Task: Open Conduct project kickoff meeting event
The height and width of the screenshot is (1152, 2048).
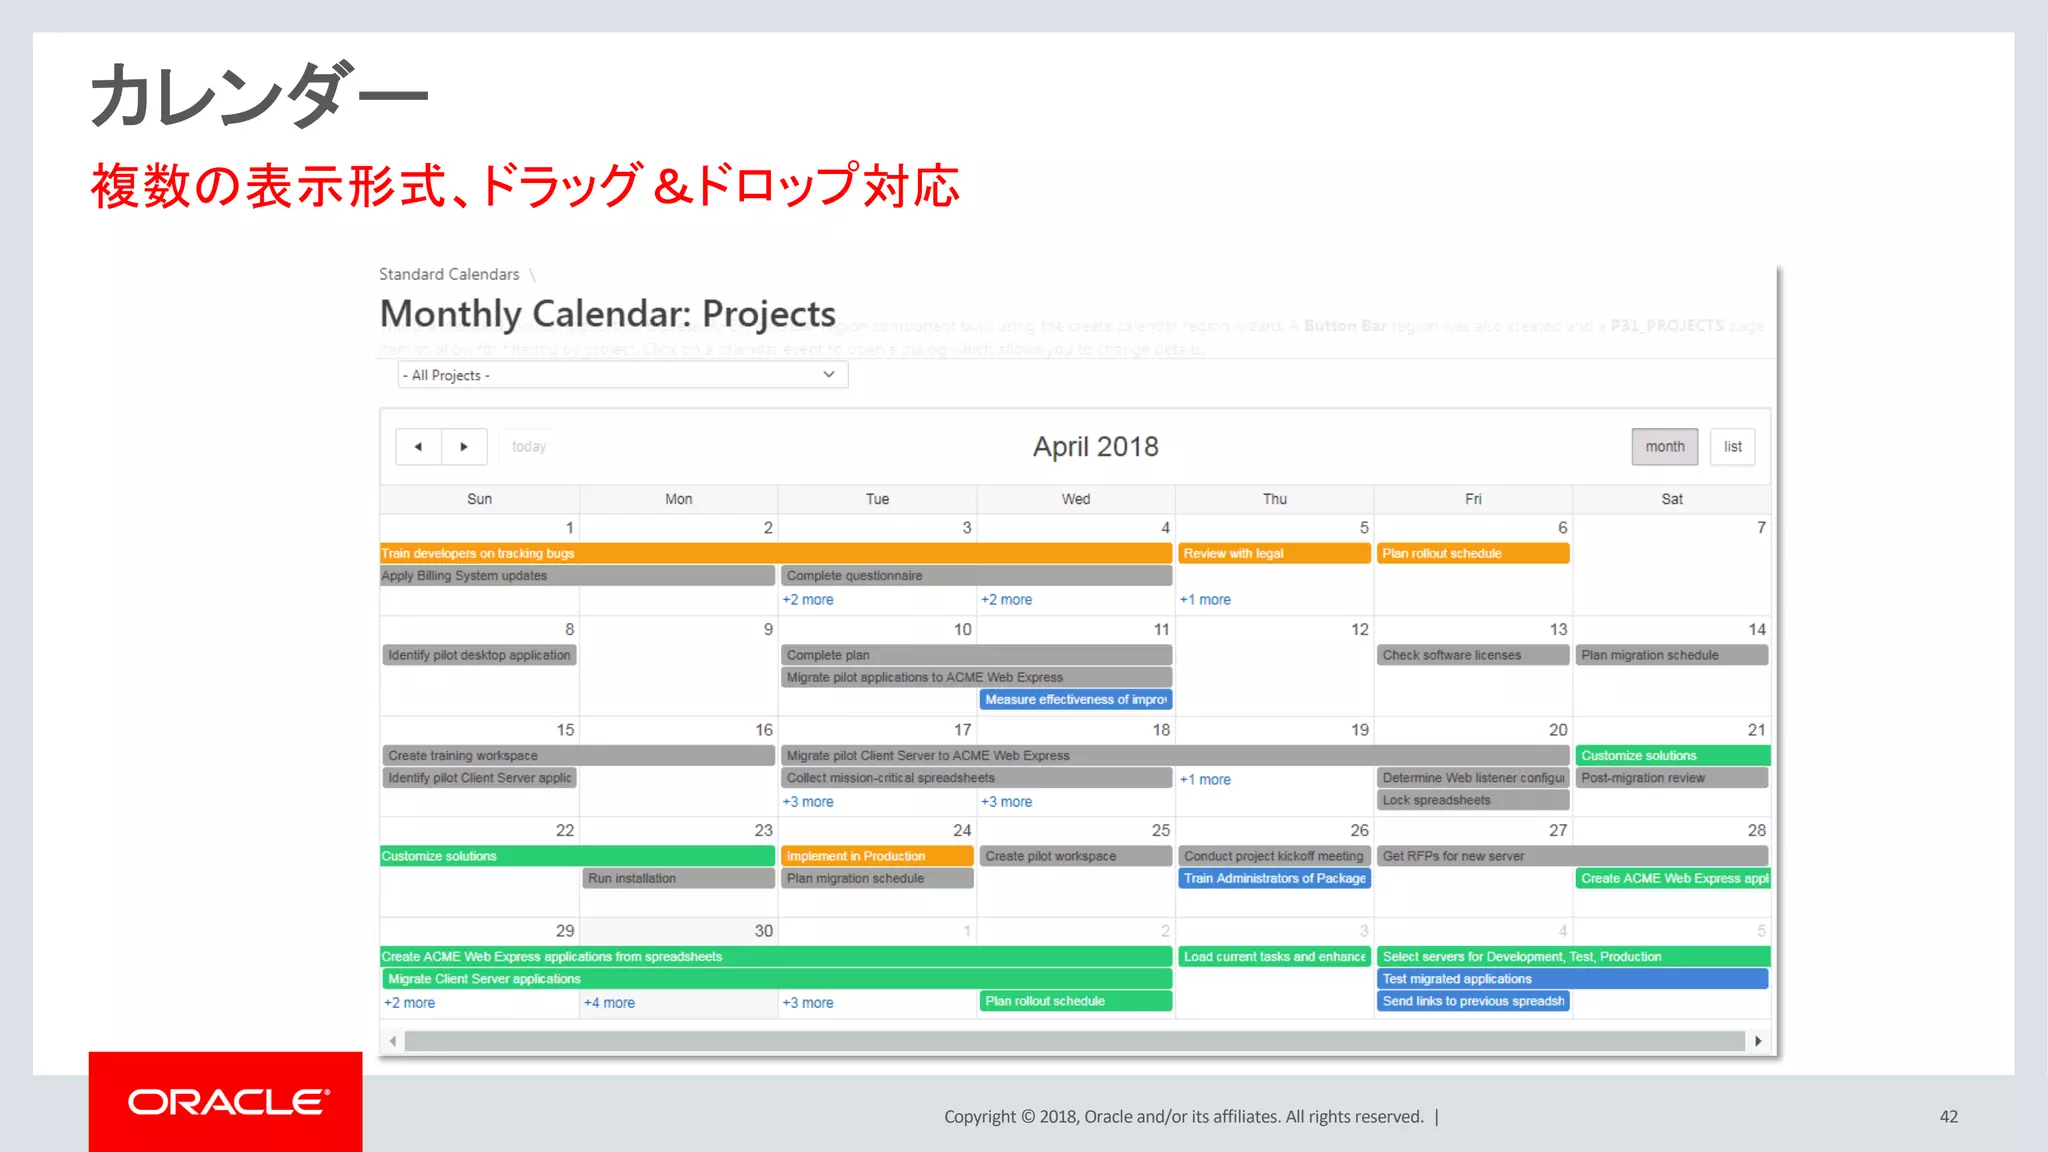Action: (1274, 856)
